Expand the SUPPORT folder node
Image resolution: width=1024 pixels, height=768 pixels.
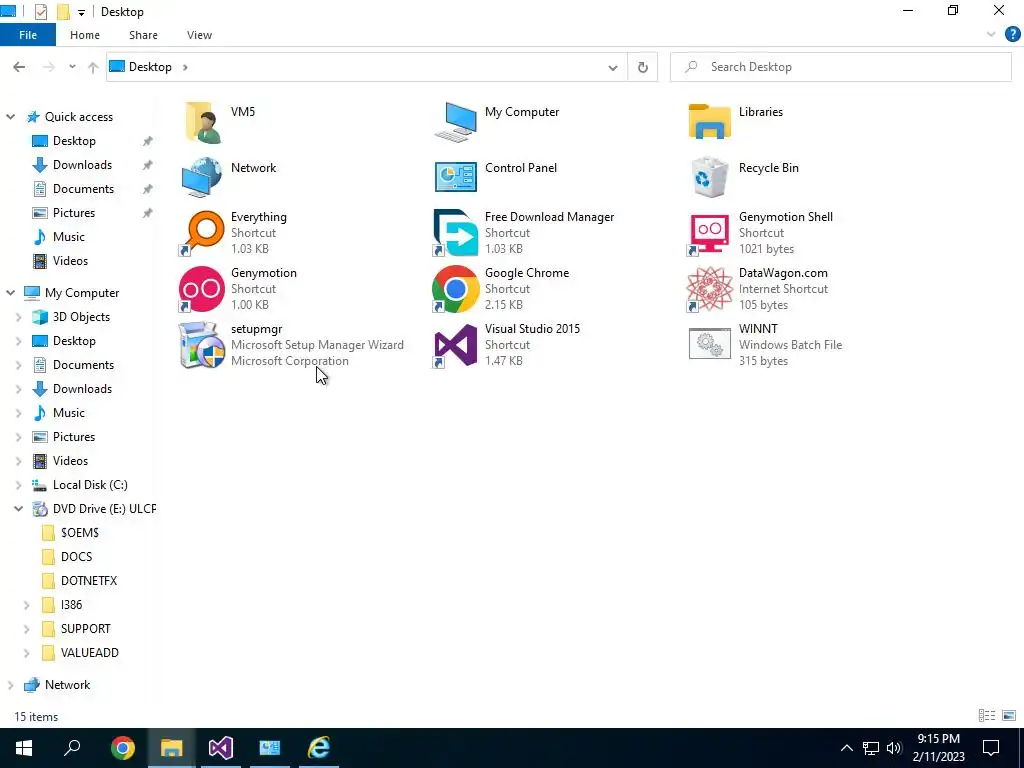27,629
